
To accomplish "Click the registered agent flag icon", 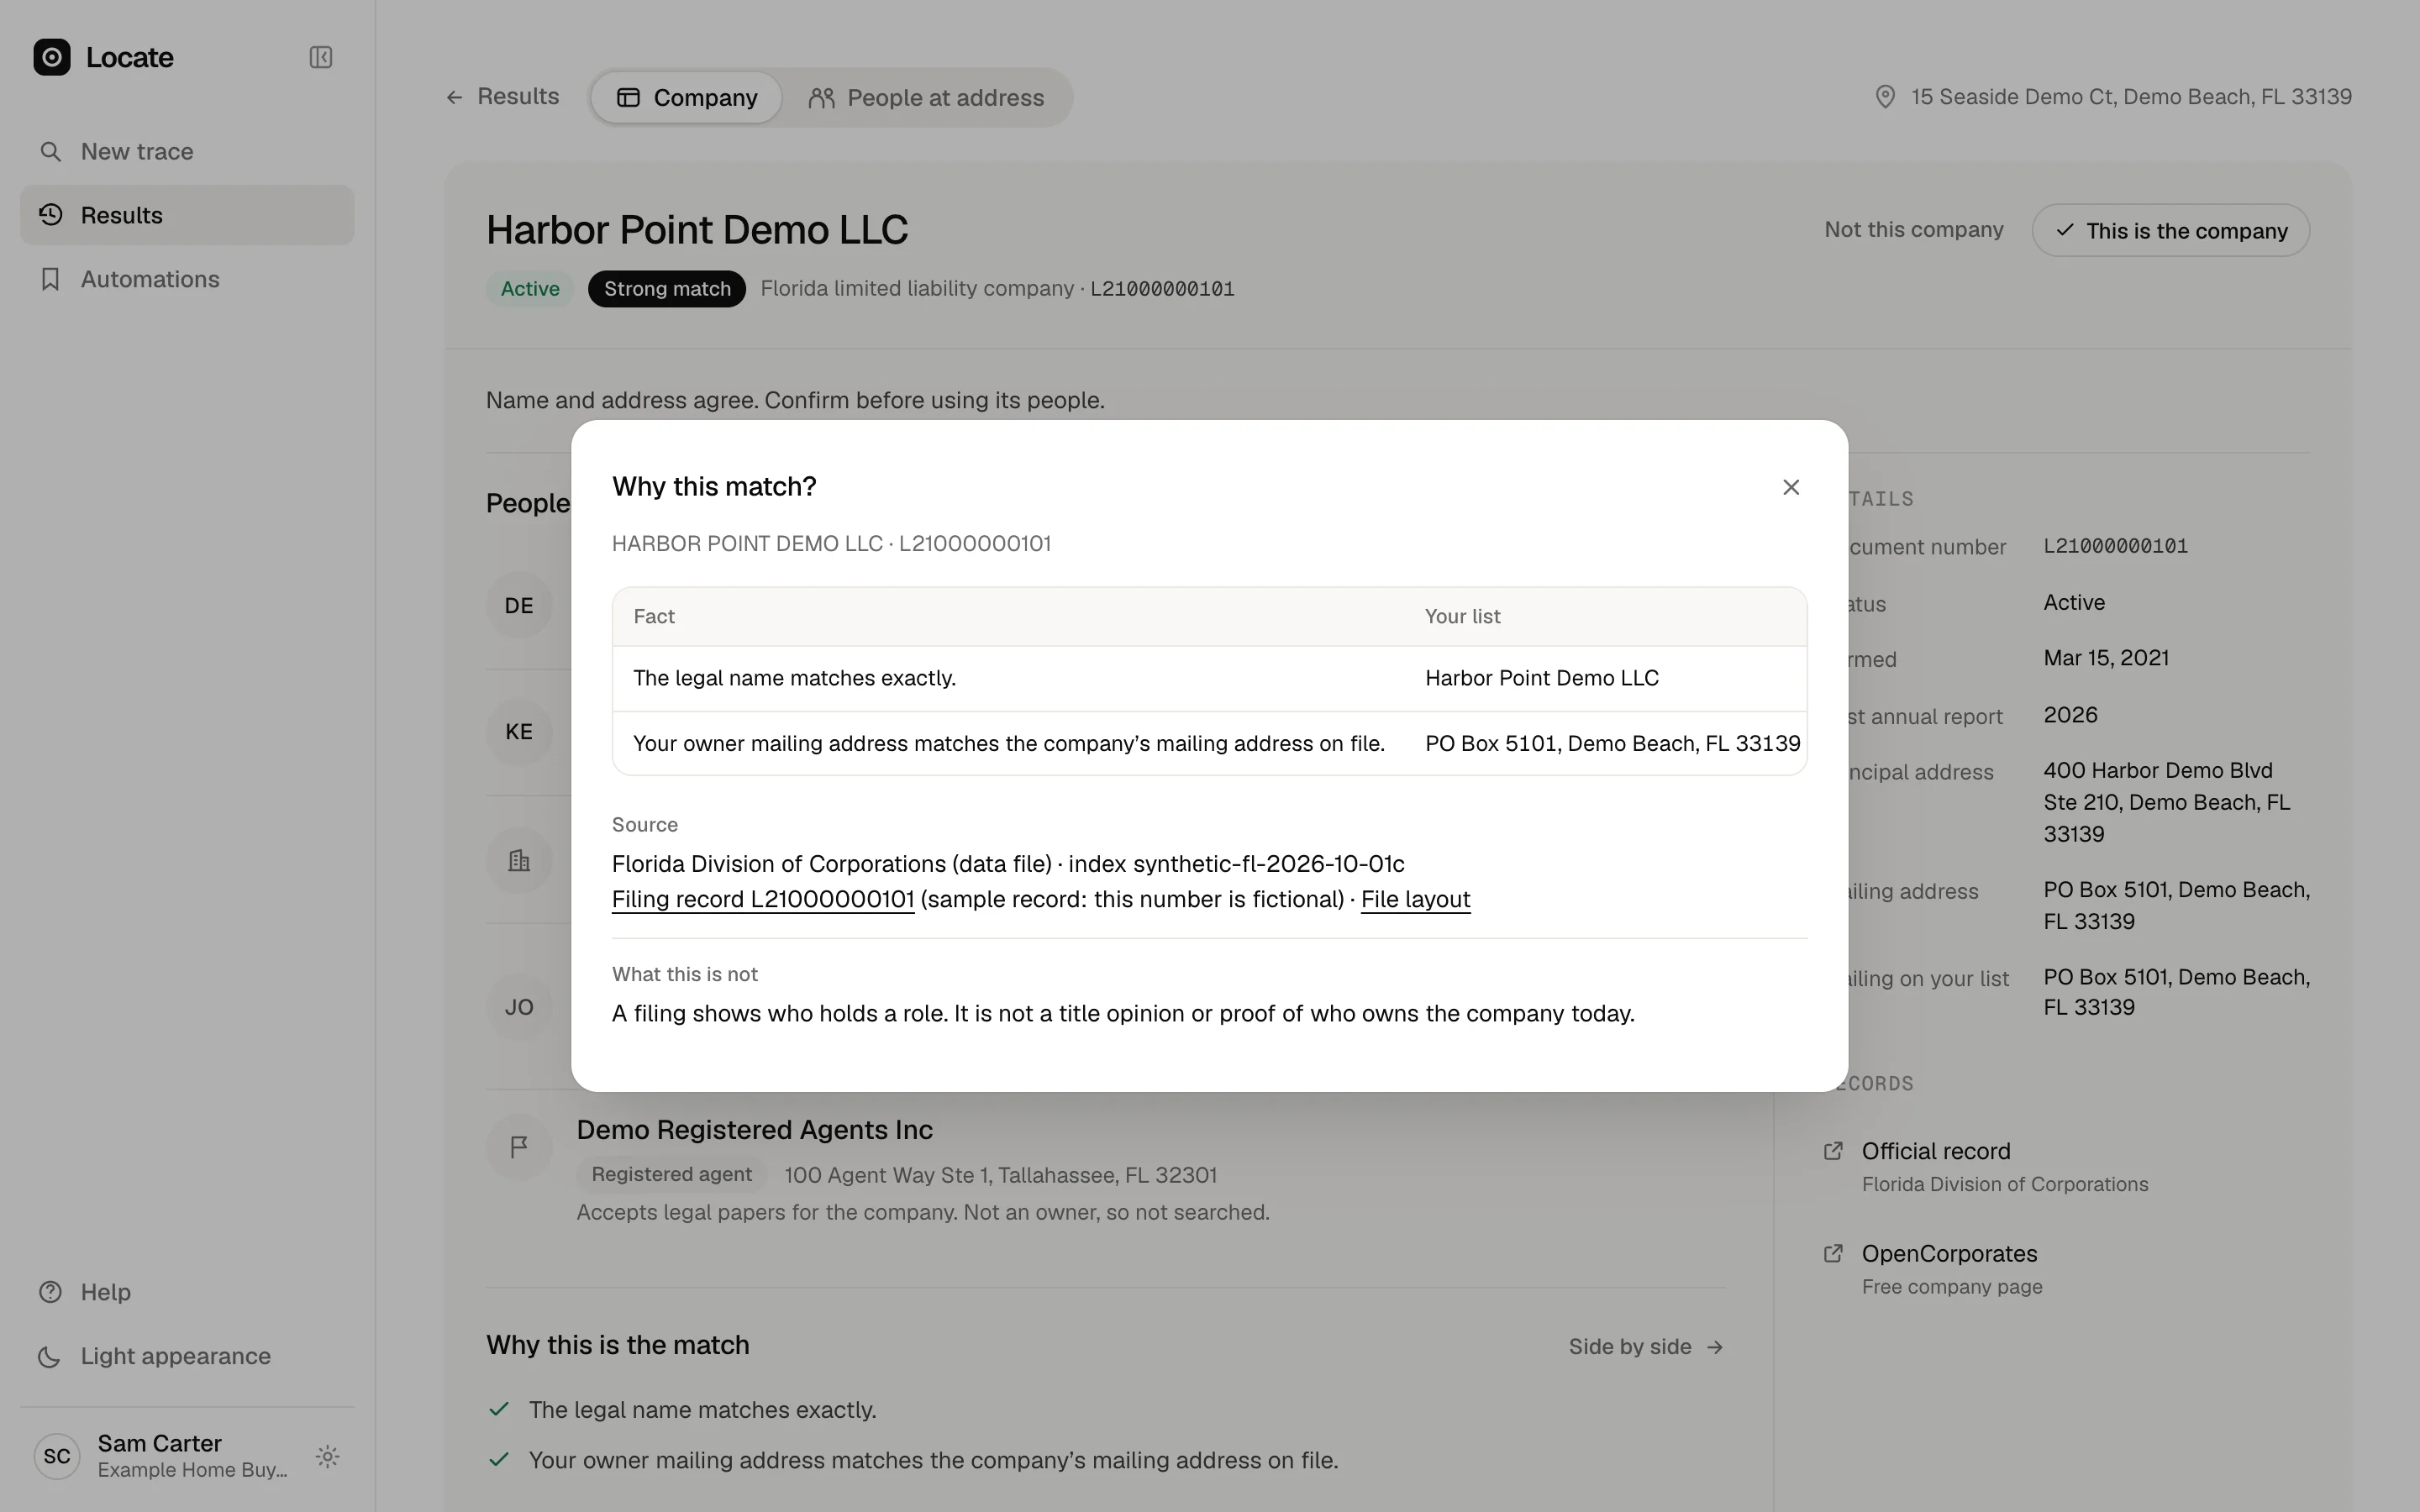I will point(519,1146).
